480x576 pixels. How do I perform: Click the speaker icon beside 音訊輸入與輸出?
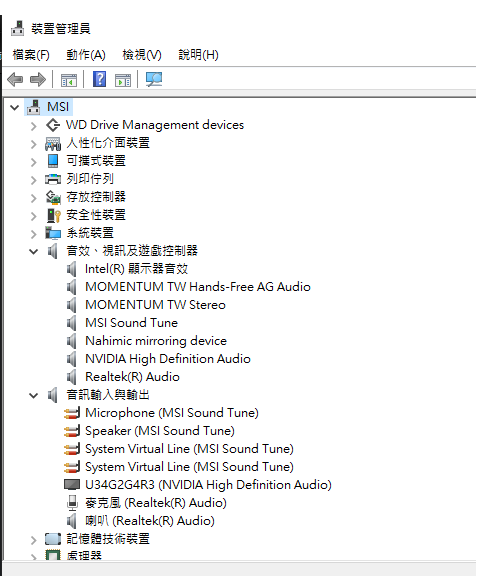[x=53, y=395]
